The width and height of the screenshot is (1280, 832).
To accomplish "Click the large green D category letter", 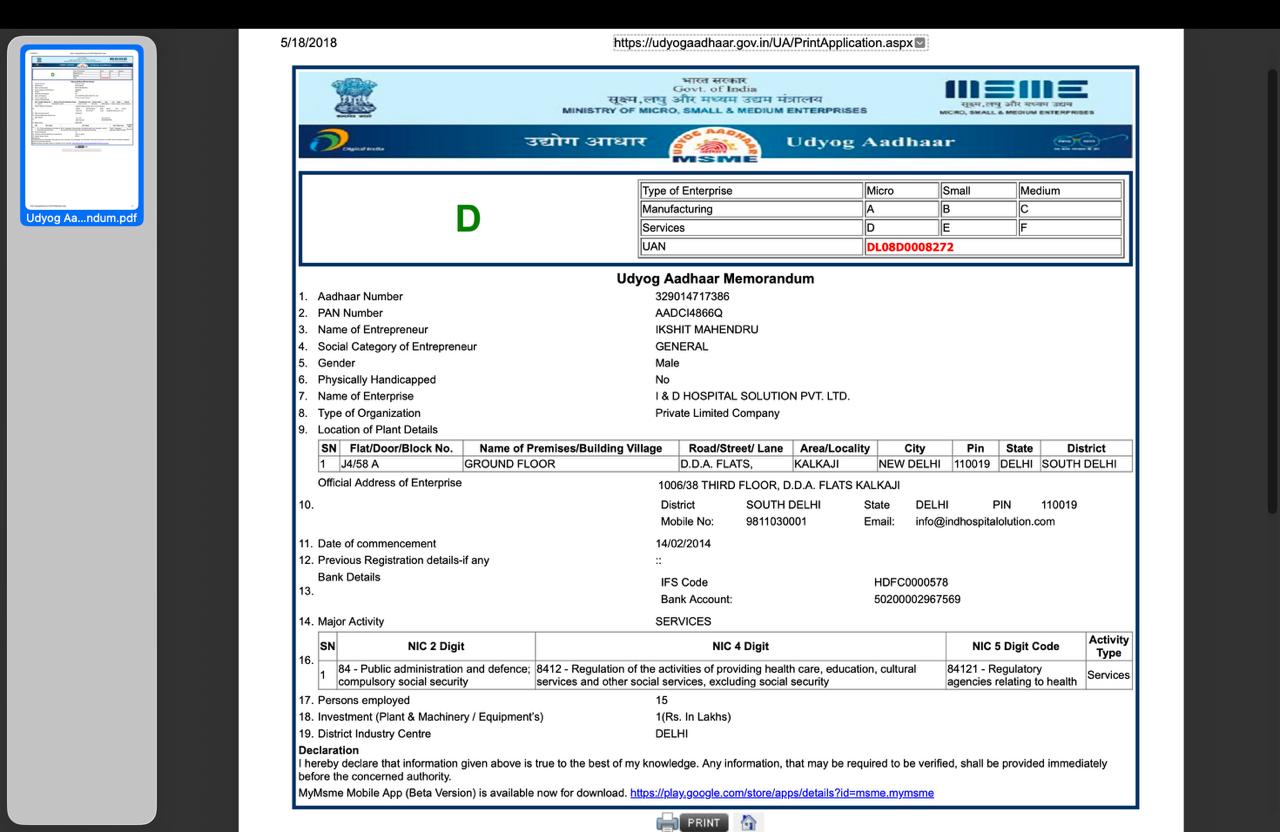I will [468, 219].
